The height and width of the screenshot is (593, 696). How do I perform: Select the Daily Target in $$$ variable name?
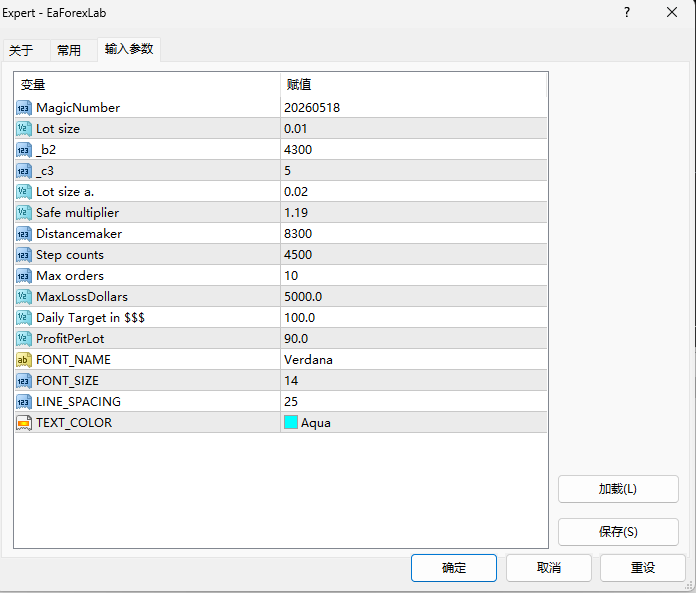(91, 318)
